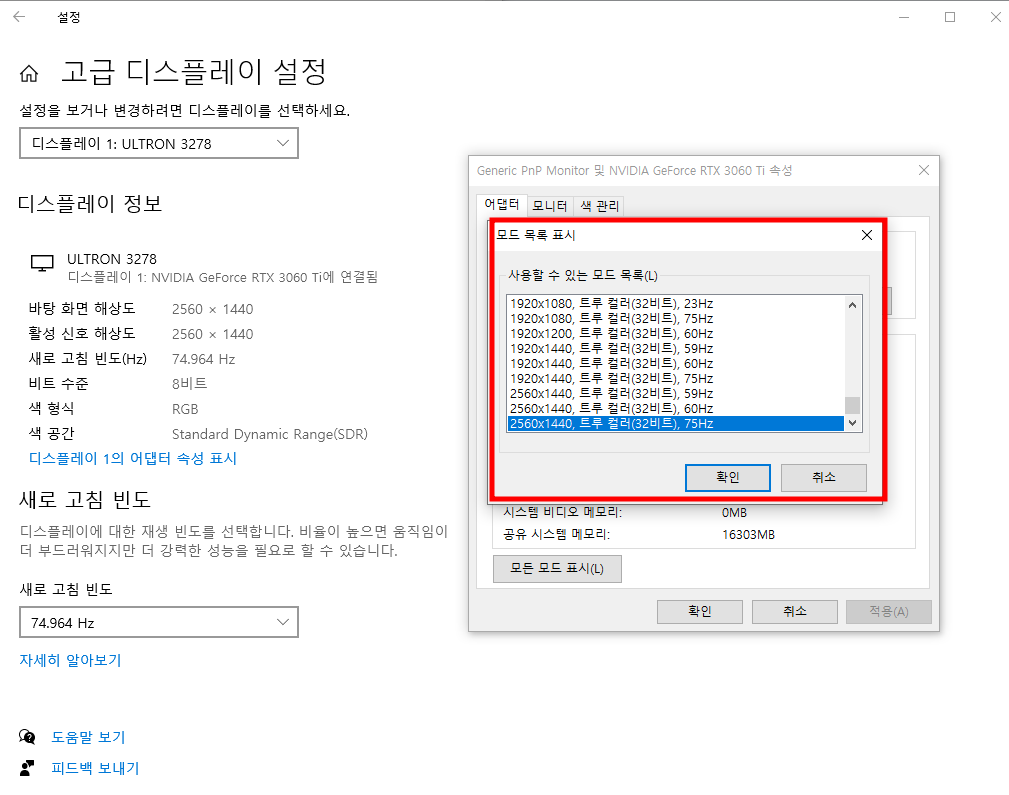Open the Get help link
Viewport: 1009px width, 795px height.
coord(88,737)
